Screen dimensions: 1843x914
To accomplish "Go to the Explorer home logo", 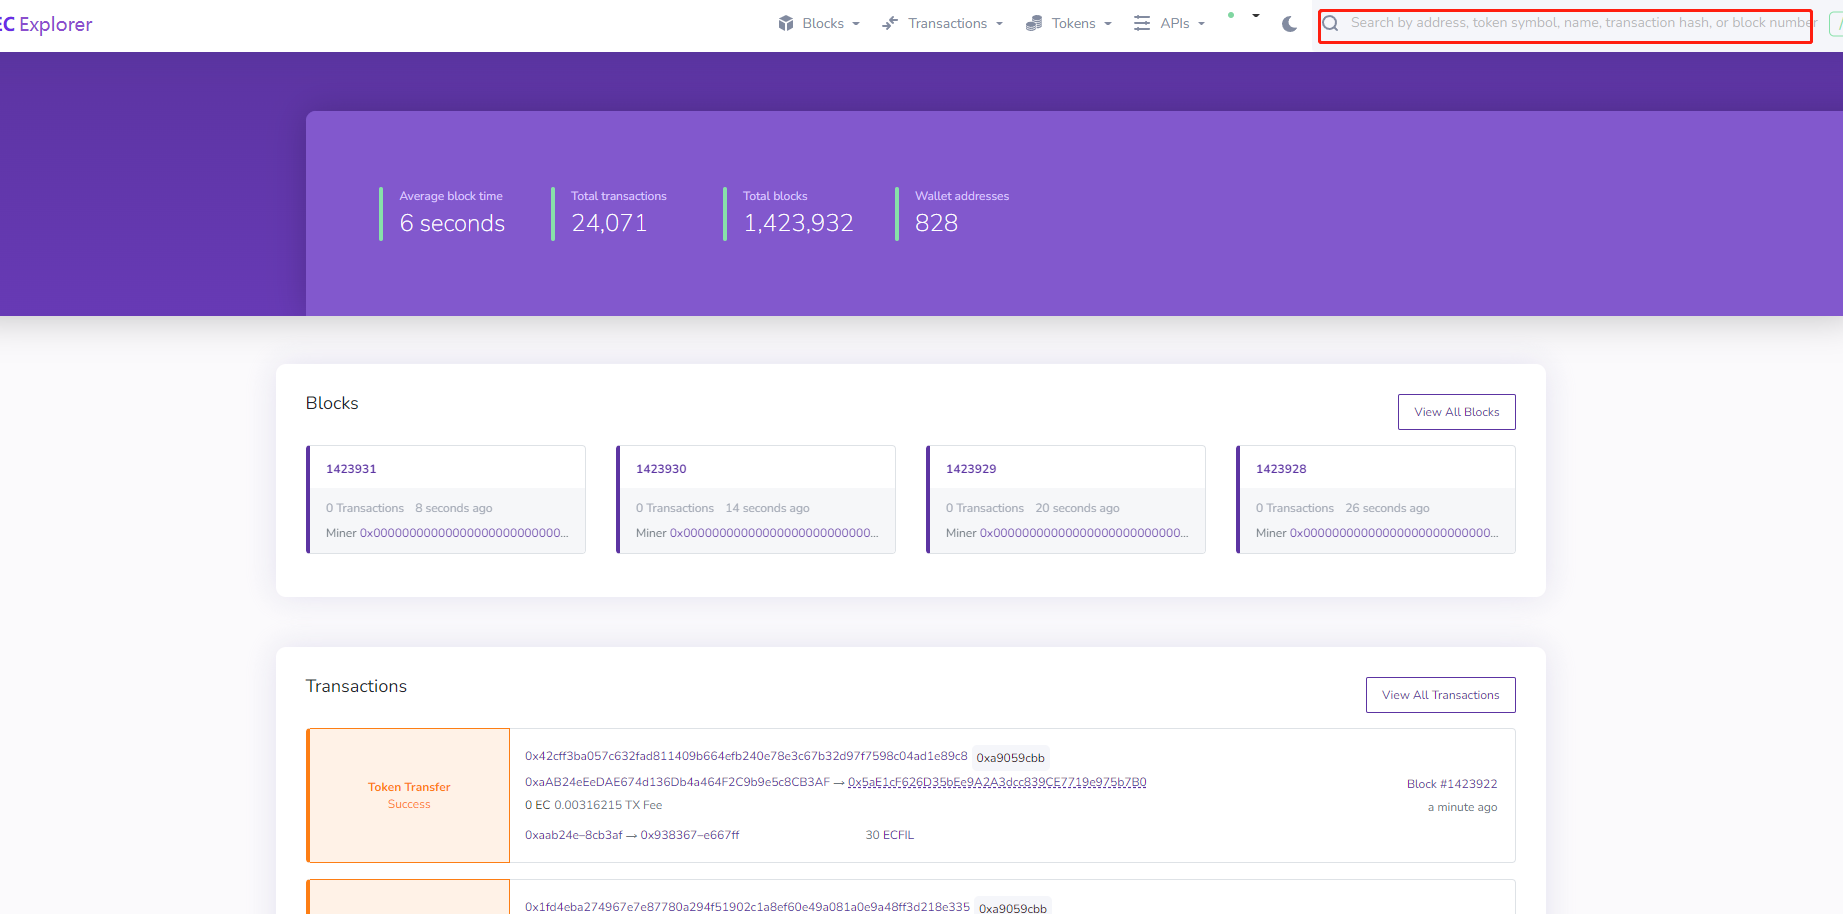I will point(46,24).
